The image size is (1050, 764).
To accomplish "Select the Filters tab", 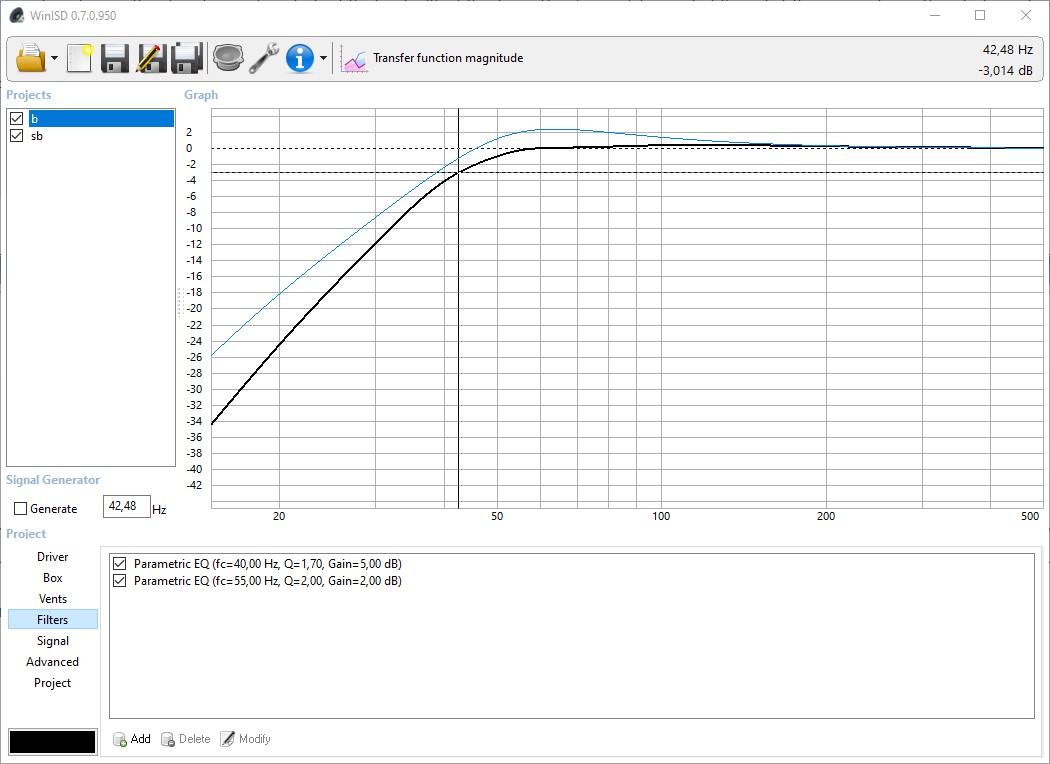I will (52, 620).
